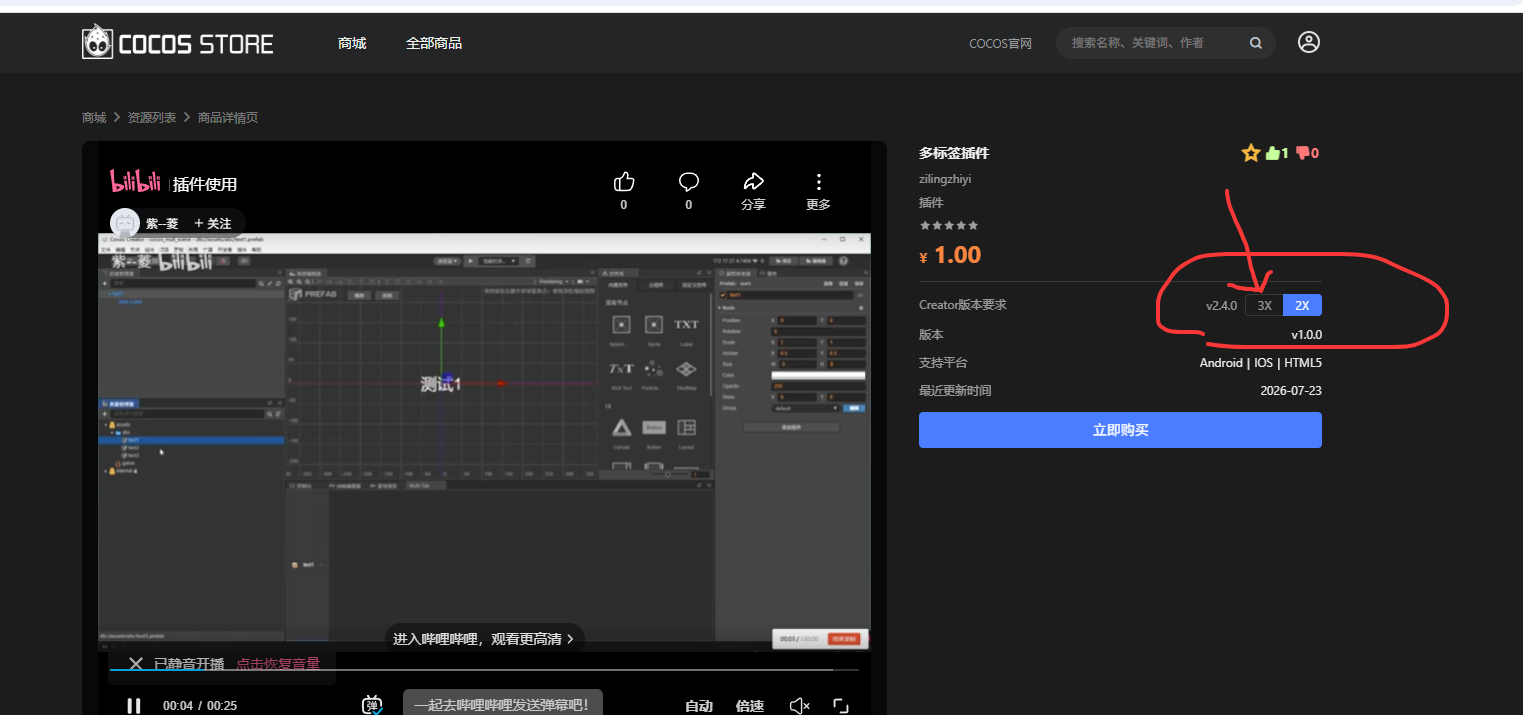Click the 商品详情页 breadcrumb
This screenshot has width=1523, height=715.
tap(228, 117)
